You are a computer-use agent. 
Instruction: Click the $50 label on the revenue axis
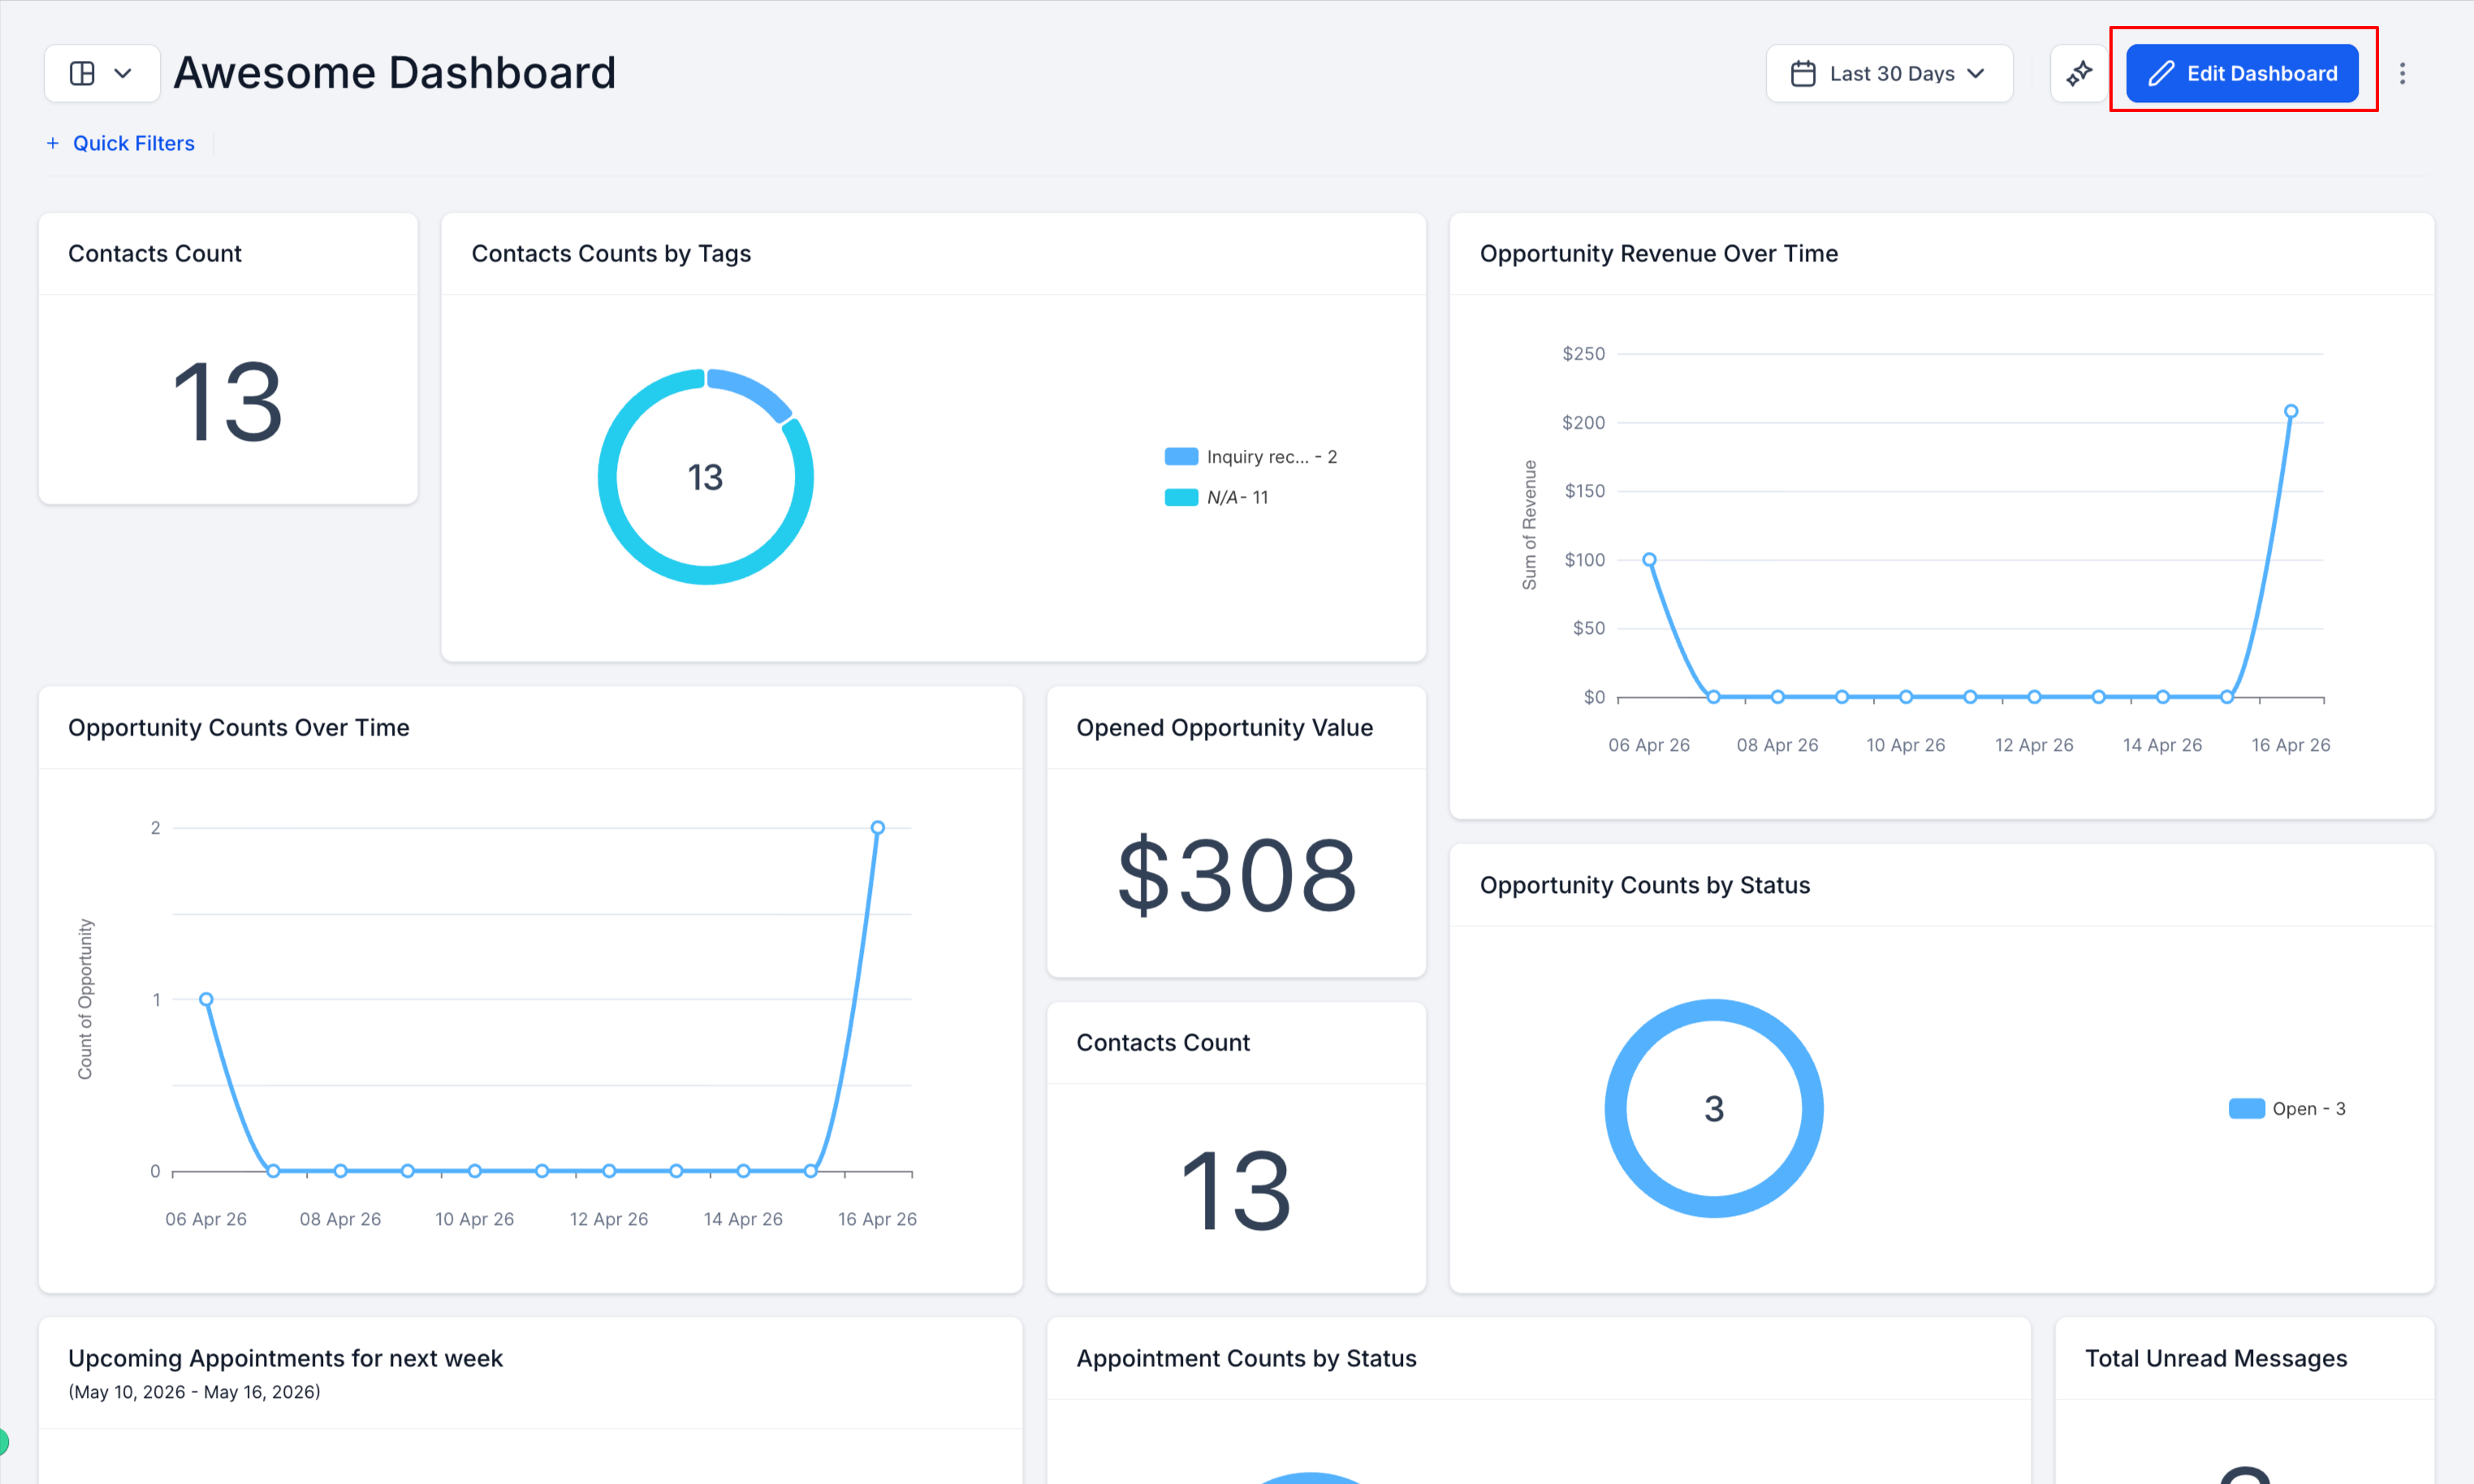tap(1589, 628)
